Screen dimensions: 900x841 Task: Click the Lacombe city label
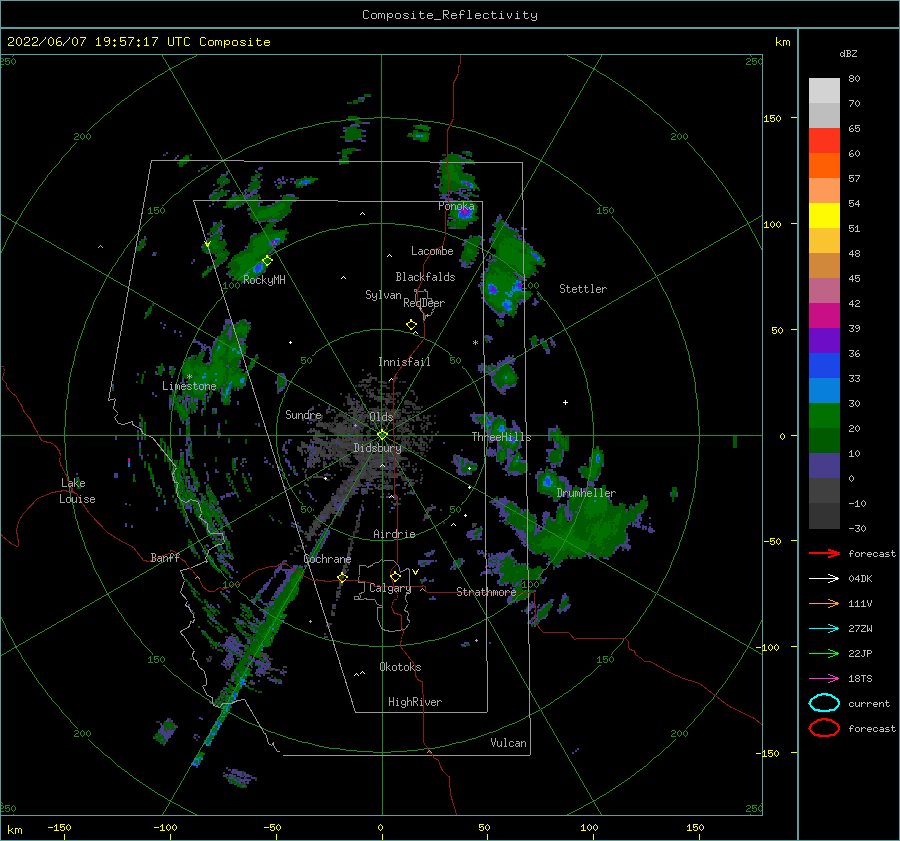432,251
